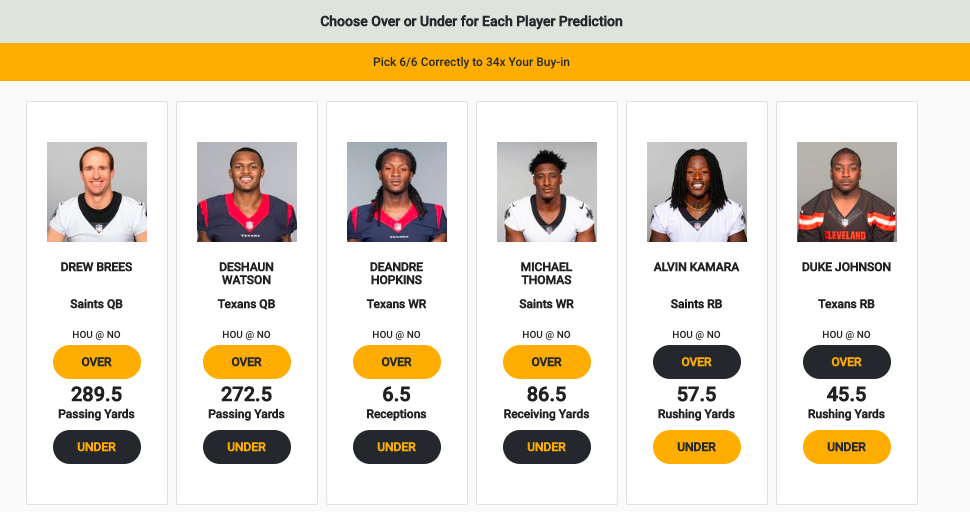Select OVER for Drew Brees passing yards
Image resolution: width=970 pixels, height=512 pixels.
coord(97,362)
